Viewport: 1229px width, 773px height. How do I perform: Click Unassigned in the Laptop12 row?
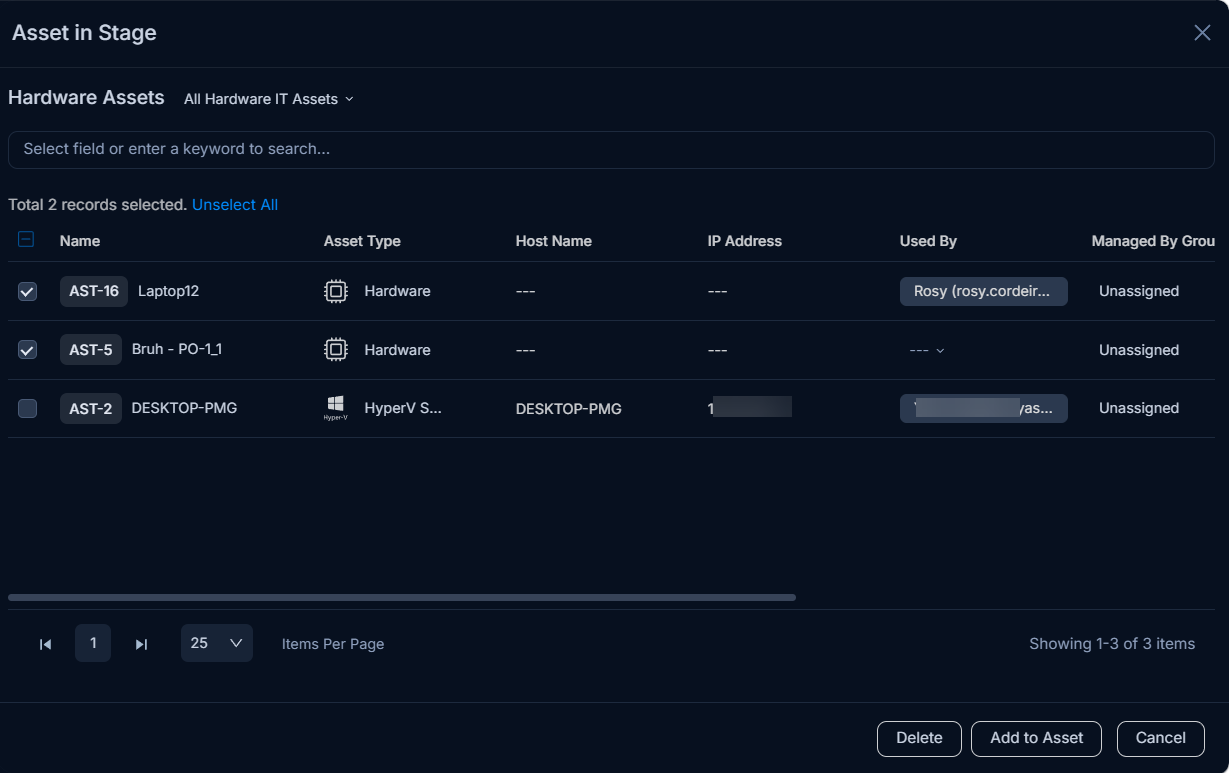point(1139,291)
